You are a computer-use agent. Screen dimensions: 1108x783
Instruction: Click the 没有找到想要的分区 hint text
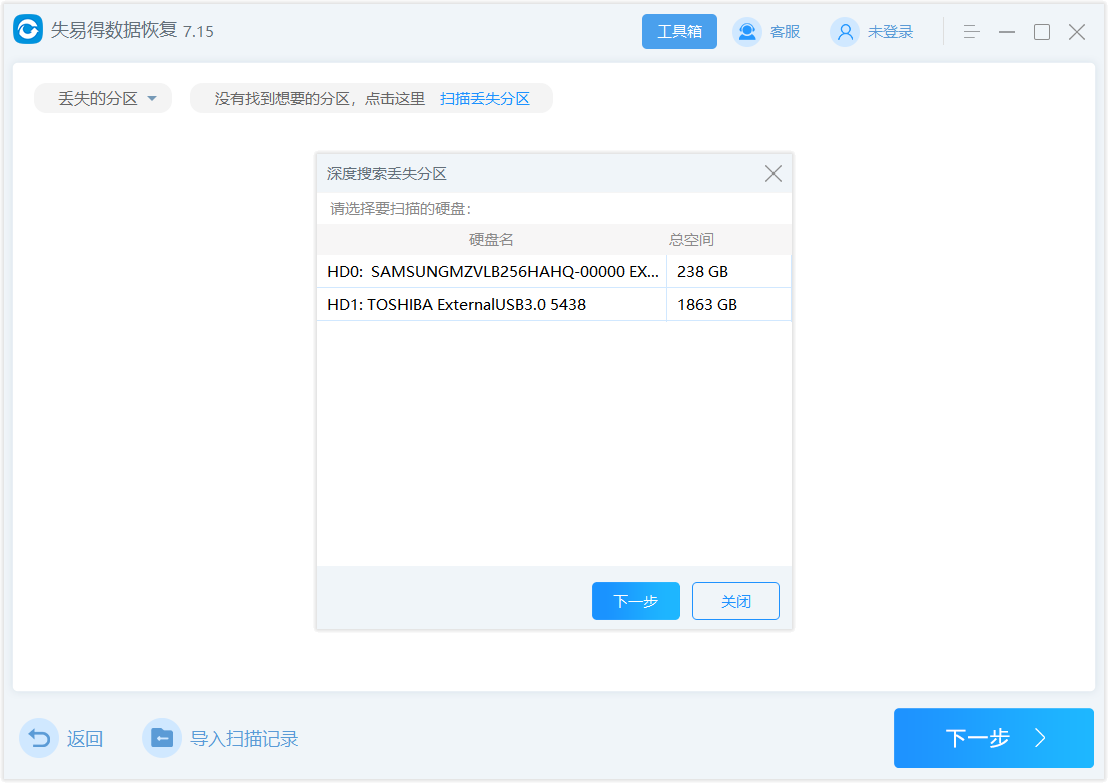point(319,99)
